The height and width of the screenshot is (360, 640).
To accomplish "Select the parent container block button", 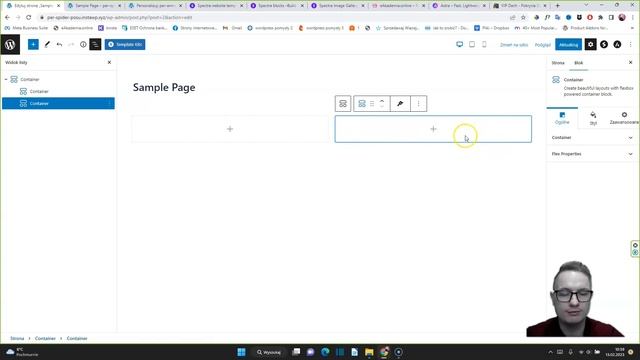I will coord(343,104).
